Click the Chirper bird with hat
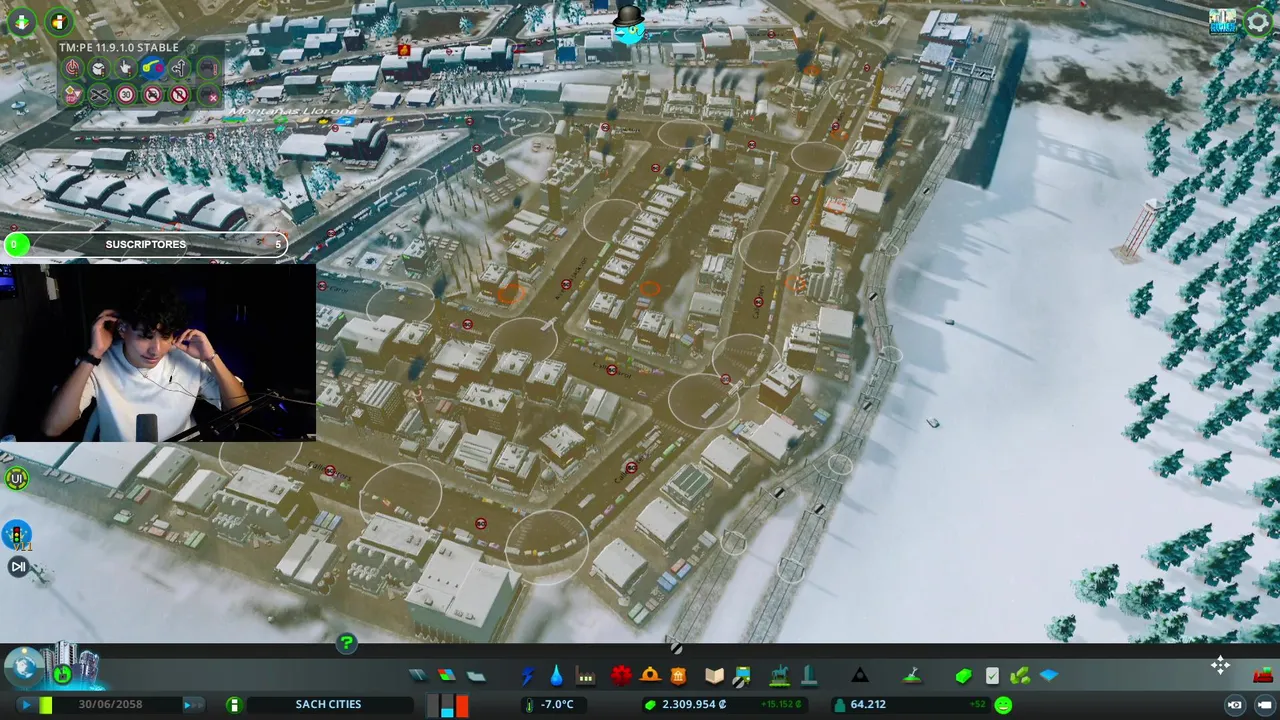The height and width of the screenshot is (720, 1280). [x=628, y=25]
